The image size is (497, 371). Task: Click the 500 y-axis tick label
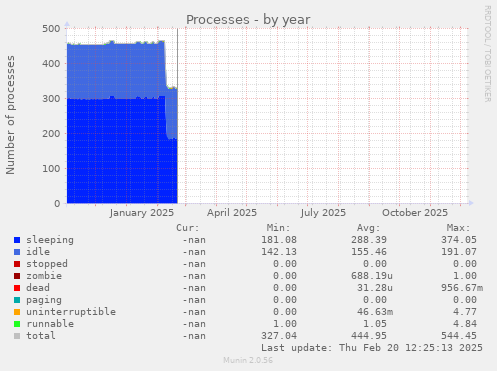[x=51, y=29]
